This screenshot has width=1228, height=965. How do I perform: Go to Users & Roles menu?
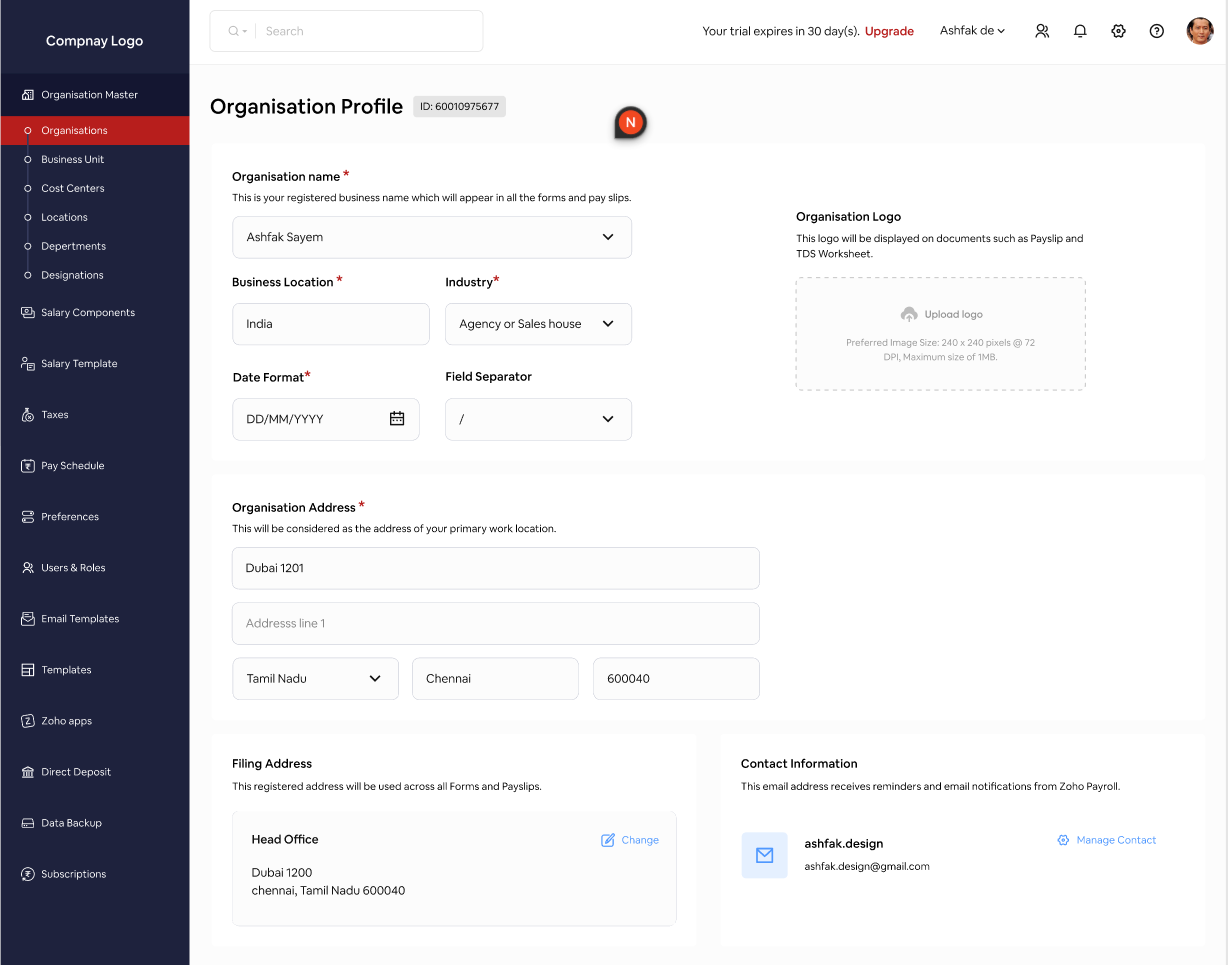(73, 568)
